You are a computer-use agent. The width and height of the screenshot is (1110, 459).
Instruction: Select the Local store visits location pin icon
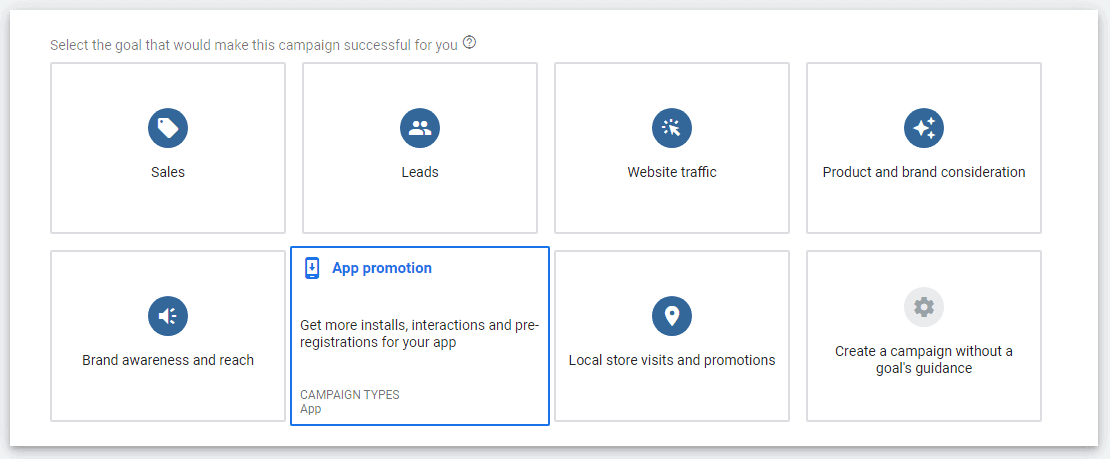[672, 316]
